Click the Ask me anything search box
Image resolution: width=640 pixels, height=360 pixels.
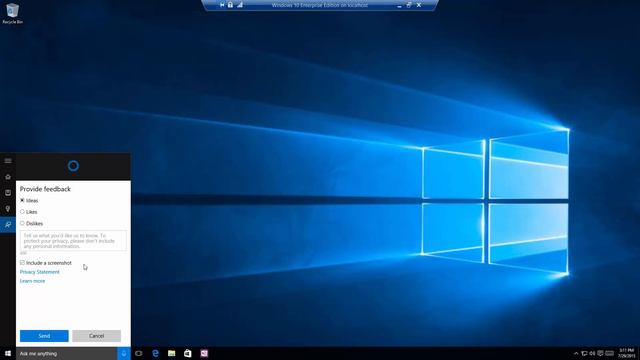click(x=67, y=353)
